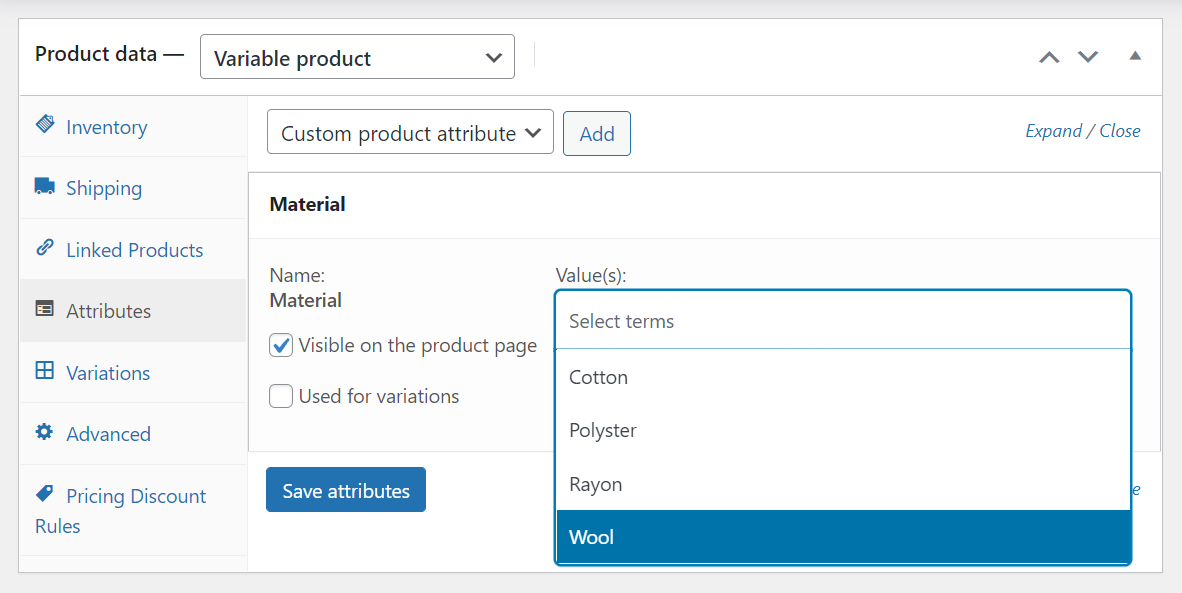The height and width of the screenshot is (593, 1182).
Task: Enable Used for variations checkbox
Action: pyautogui.click(x=281, y=397)
